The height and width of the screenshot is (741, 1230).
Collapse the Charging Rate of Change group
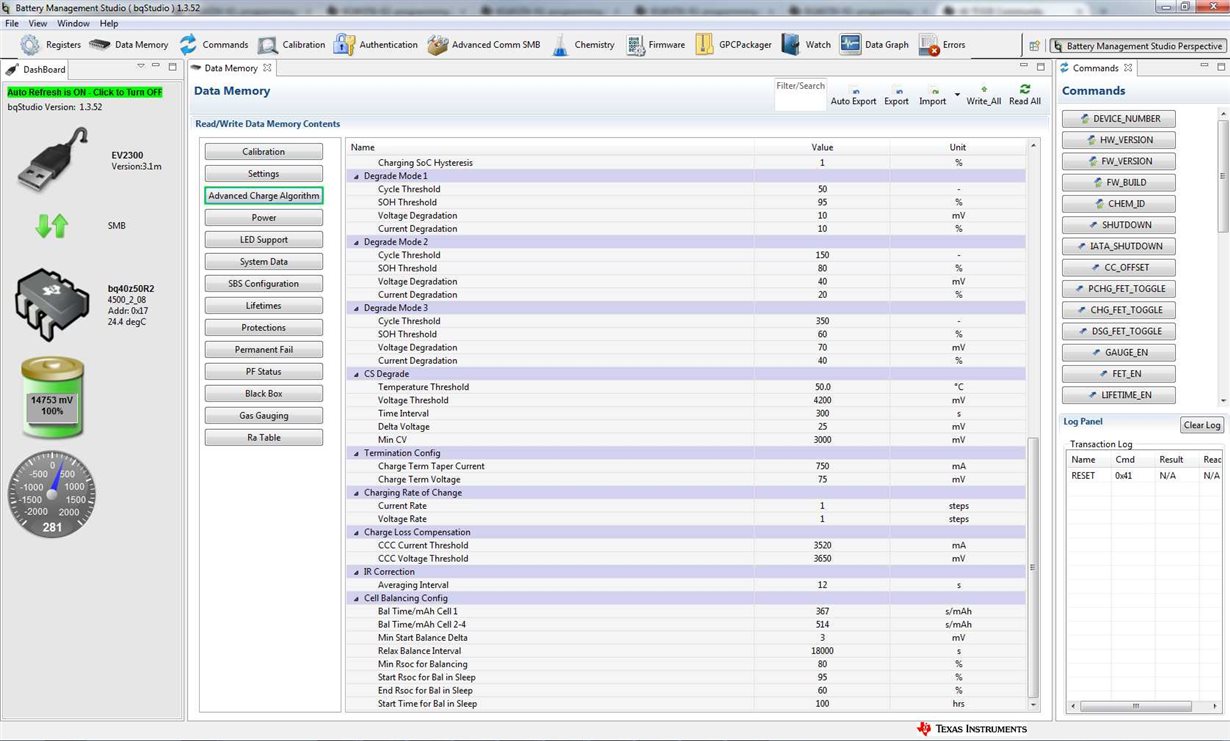coord(356,493)
